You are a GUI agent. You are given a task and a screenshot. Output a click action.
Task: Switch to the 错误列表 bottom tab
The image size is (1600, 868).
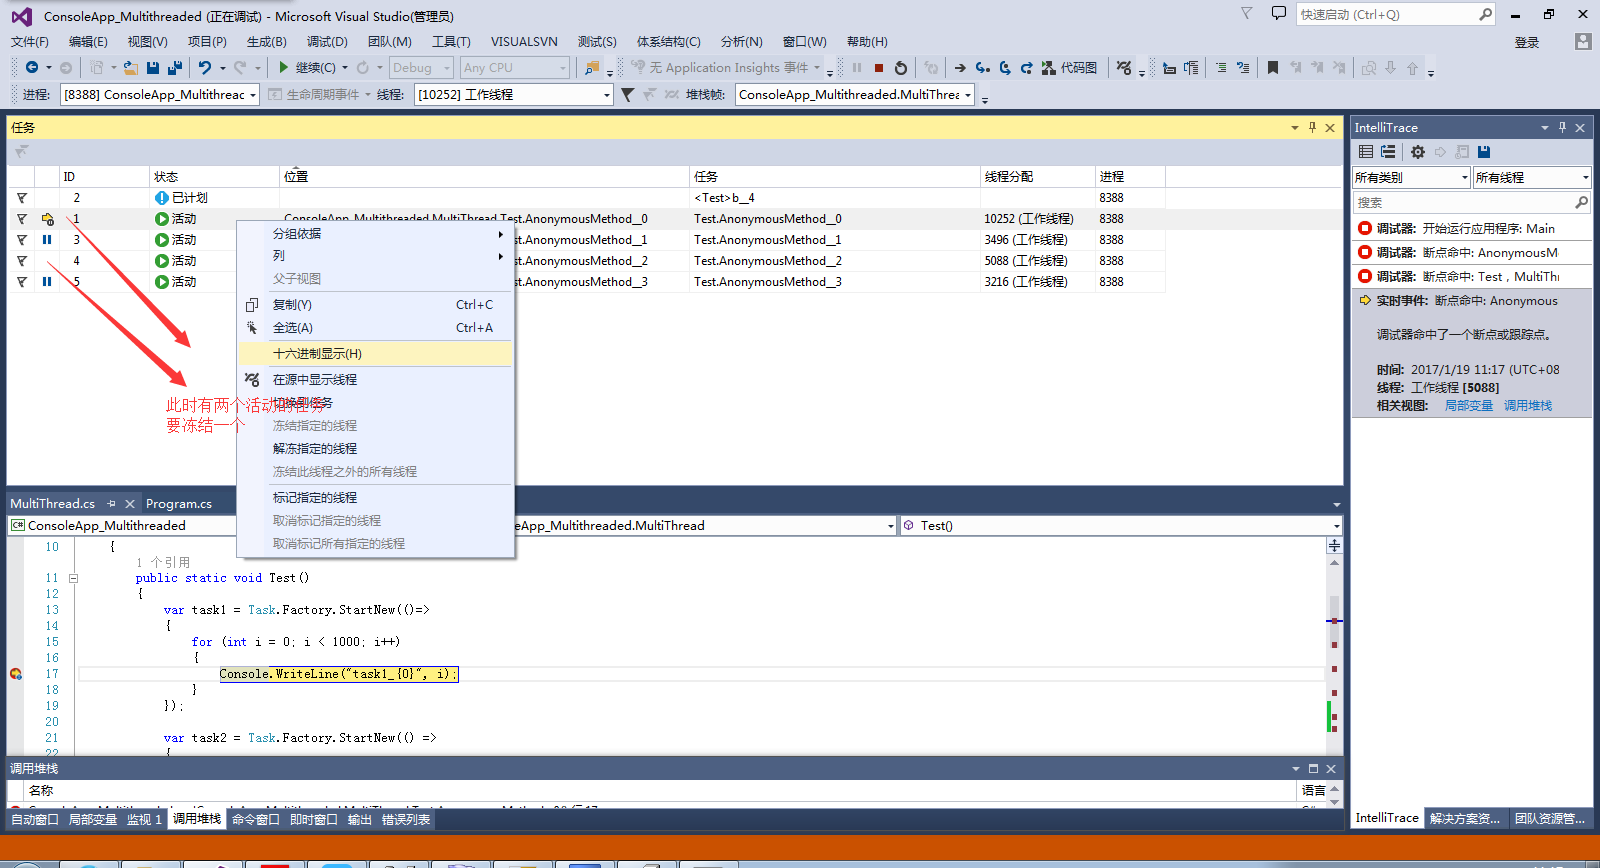pos(406,820)
